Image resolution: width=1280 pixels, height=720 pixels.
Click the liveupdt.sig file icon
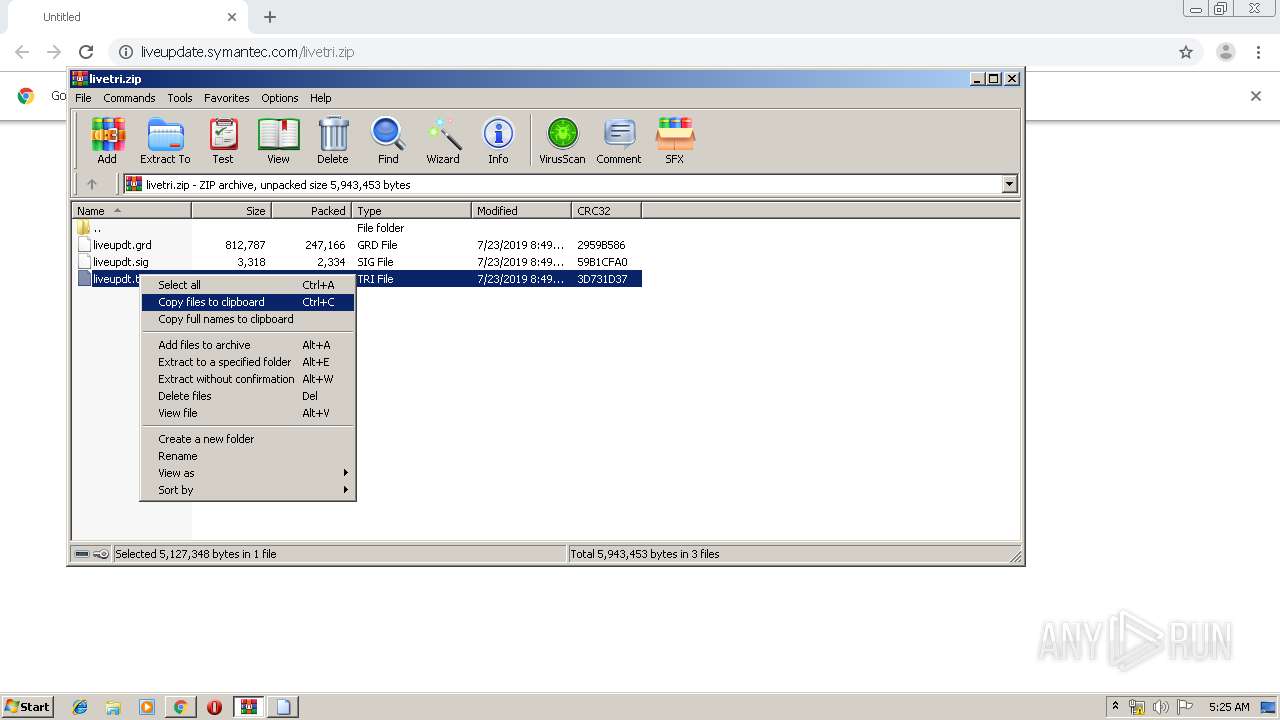pyautogui.click(x=84, y=262)
